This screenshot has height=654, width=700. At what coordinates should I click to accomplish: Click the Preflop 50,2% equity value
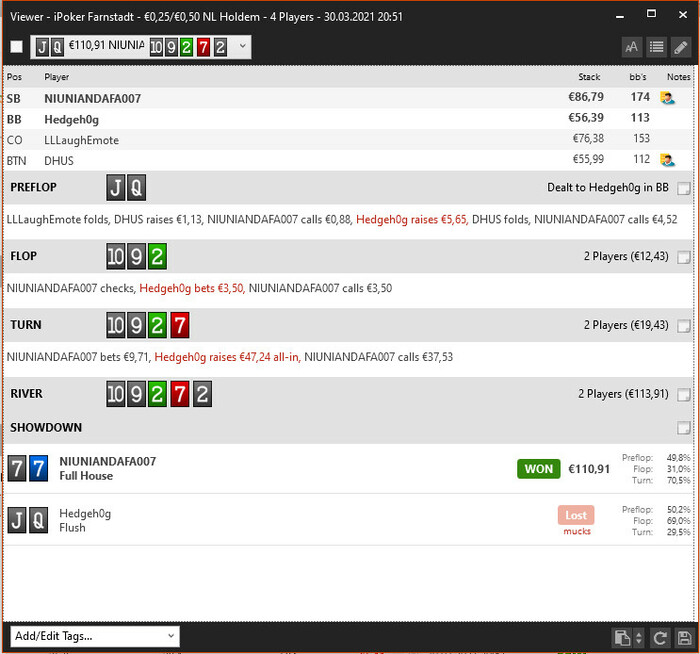click(x=678, y=509)
